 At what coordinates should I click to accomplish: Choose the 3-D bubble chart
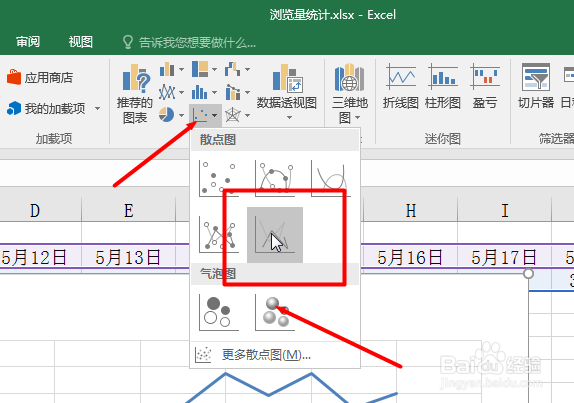[275, 313]
